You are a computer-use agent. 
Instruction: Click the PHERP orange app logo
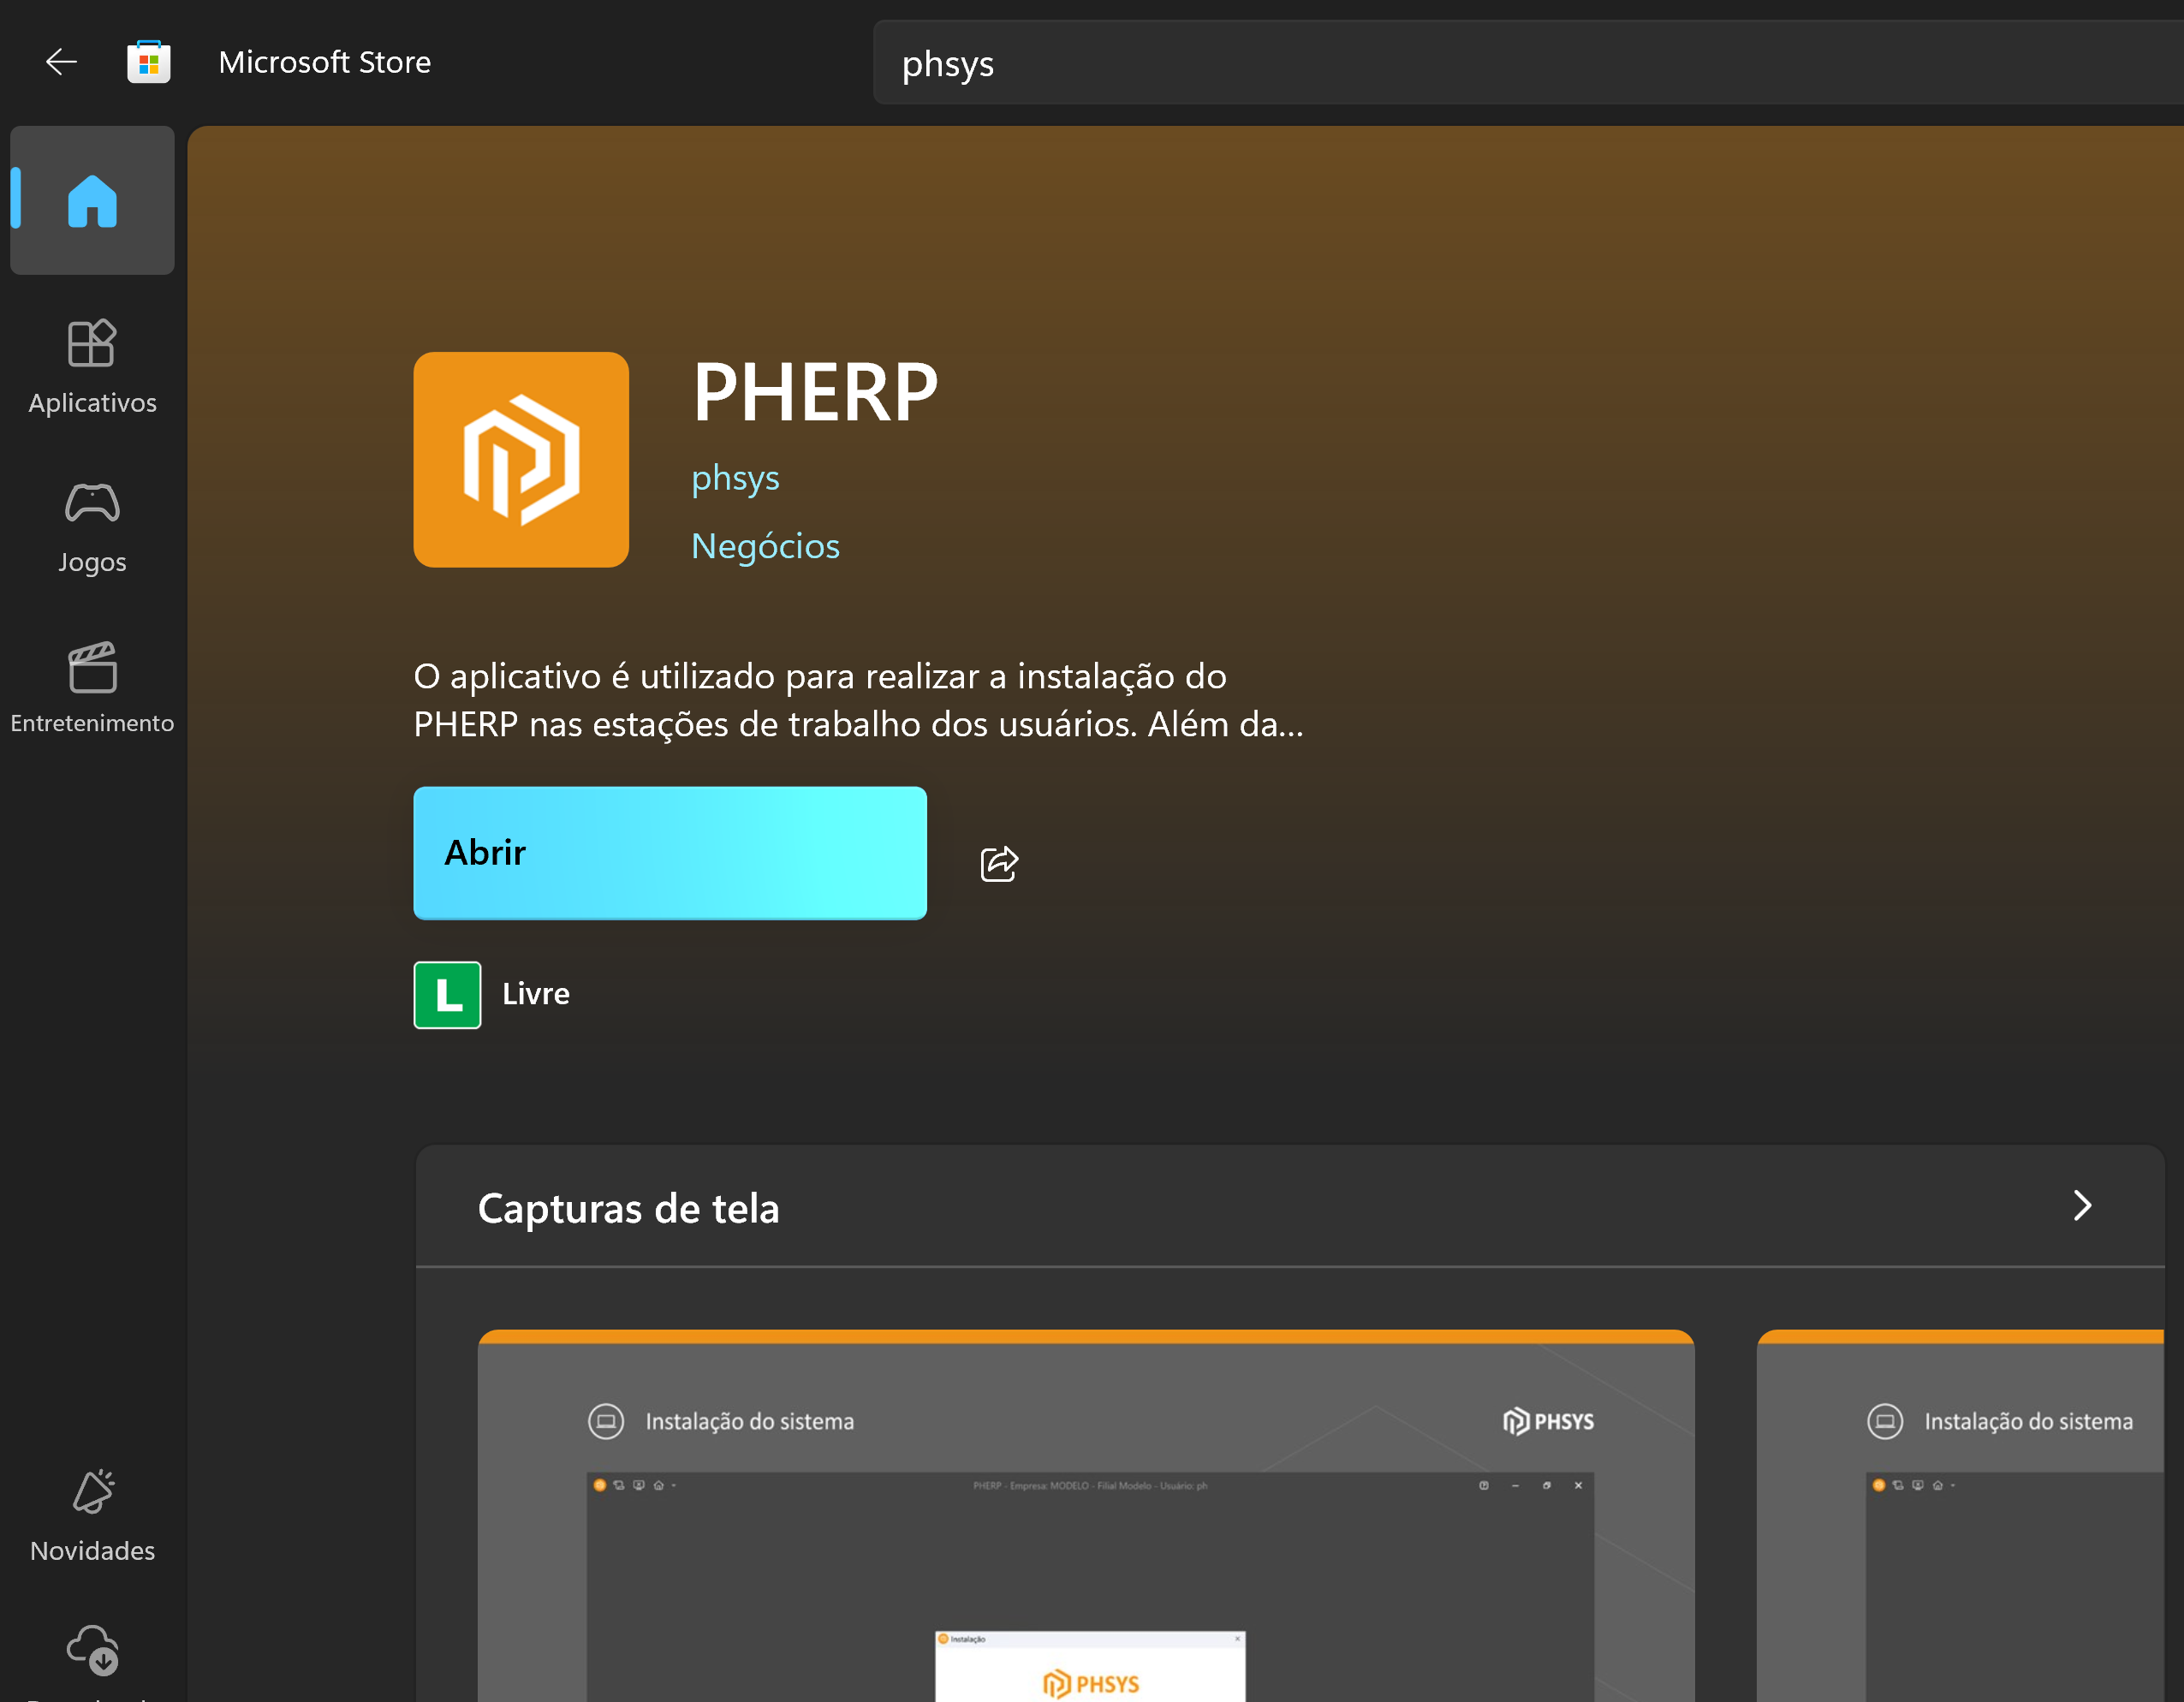(x=521, y=460)
